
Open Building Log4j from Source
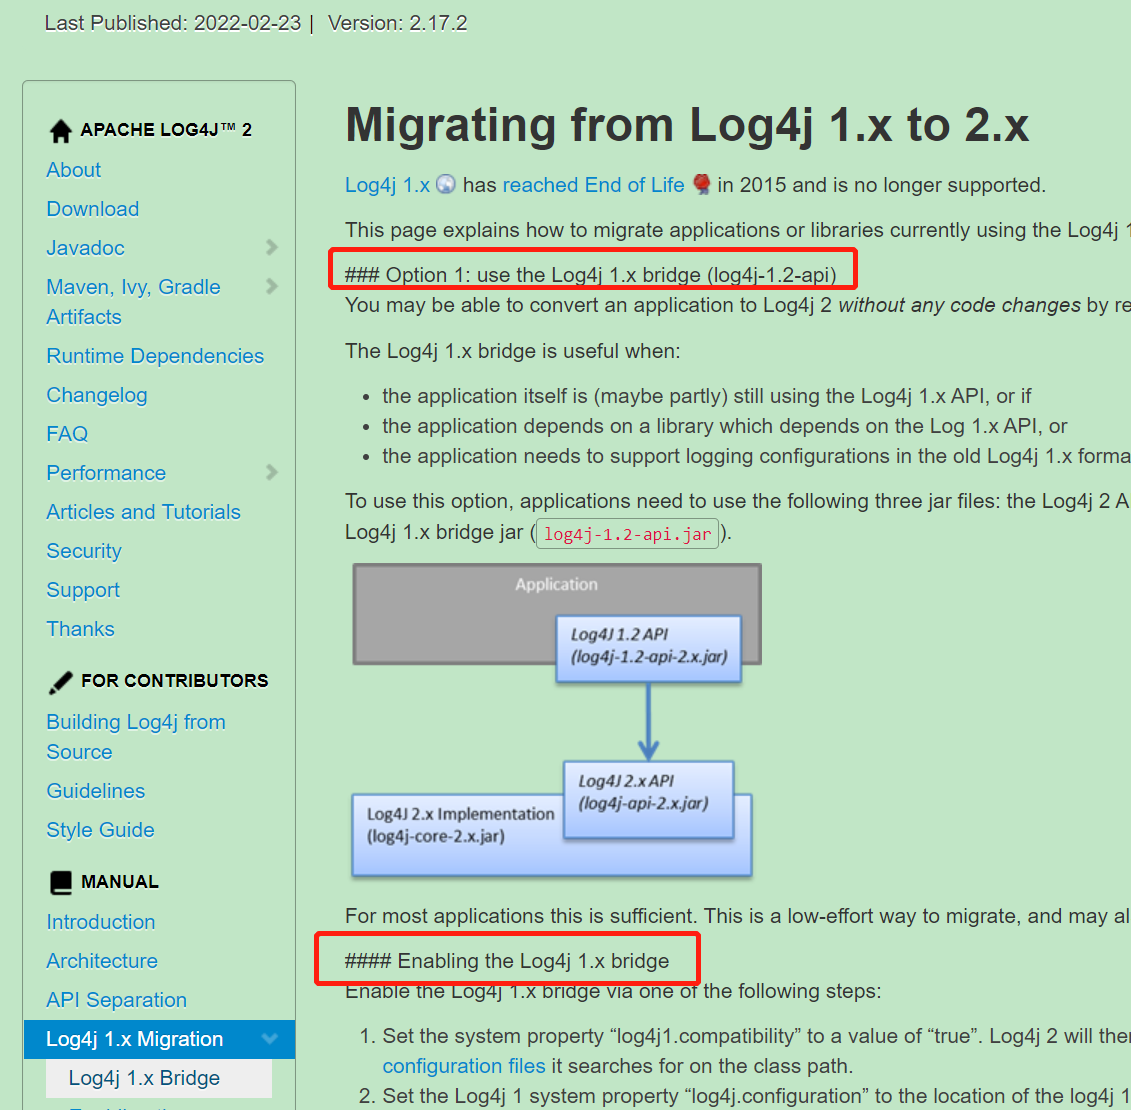136,736
